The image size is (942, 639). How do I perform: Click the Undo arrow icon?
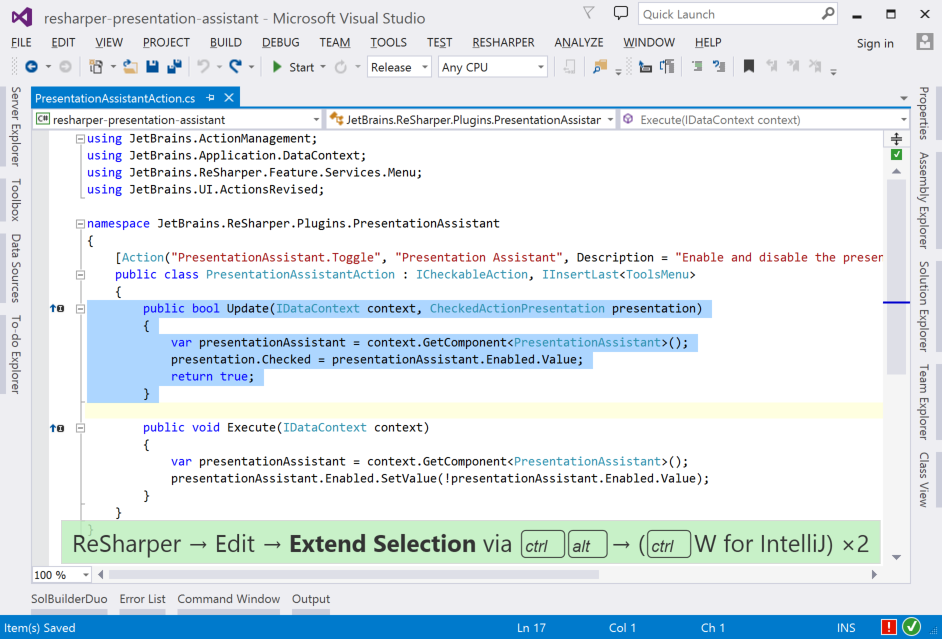click(204, 67)
